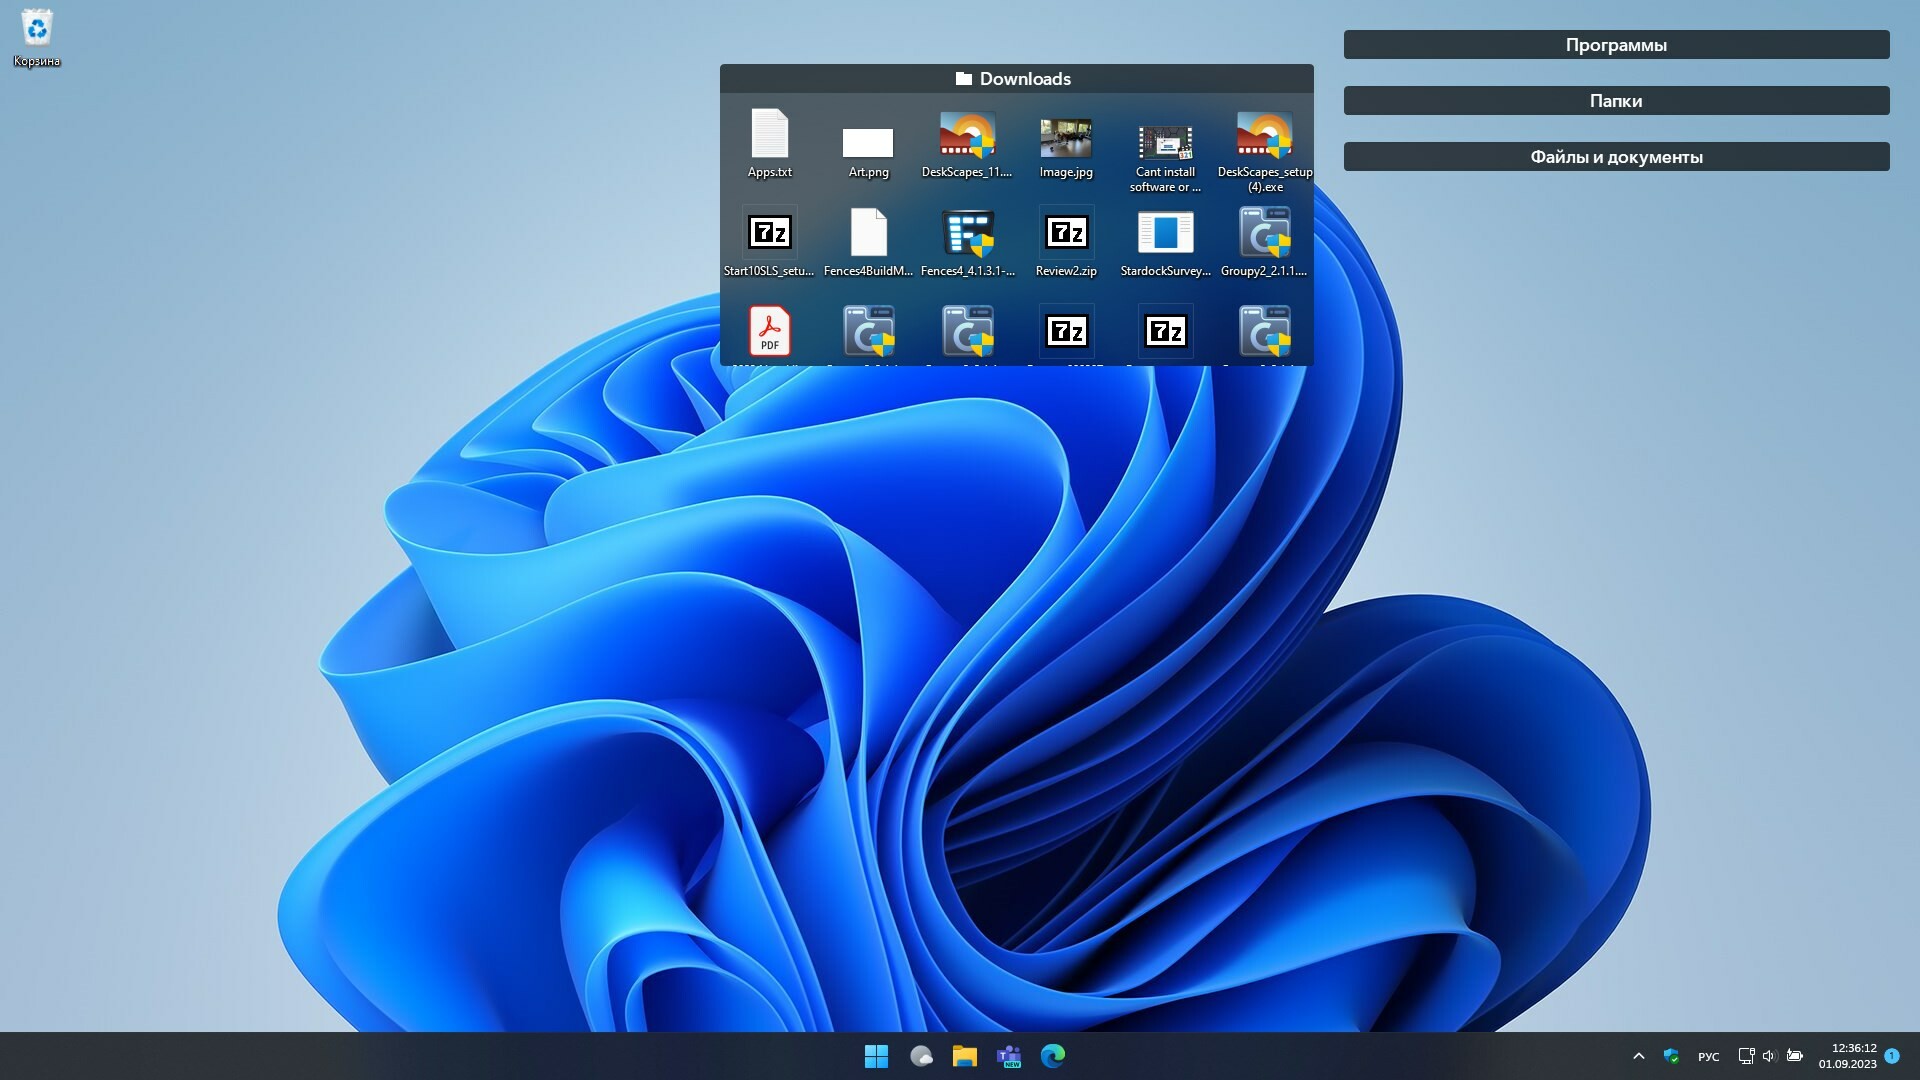The image size is (1920, 1080).
Task: Launch Microsoft Edge from taskbar
Action: tap(1053, 1056)
